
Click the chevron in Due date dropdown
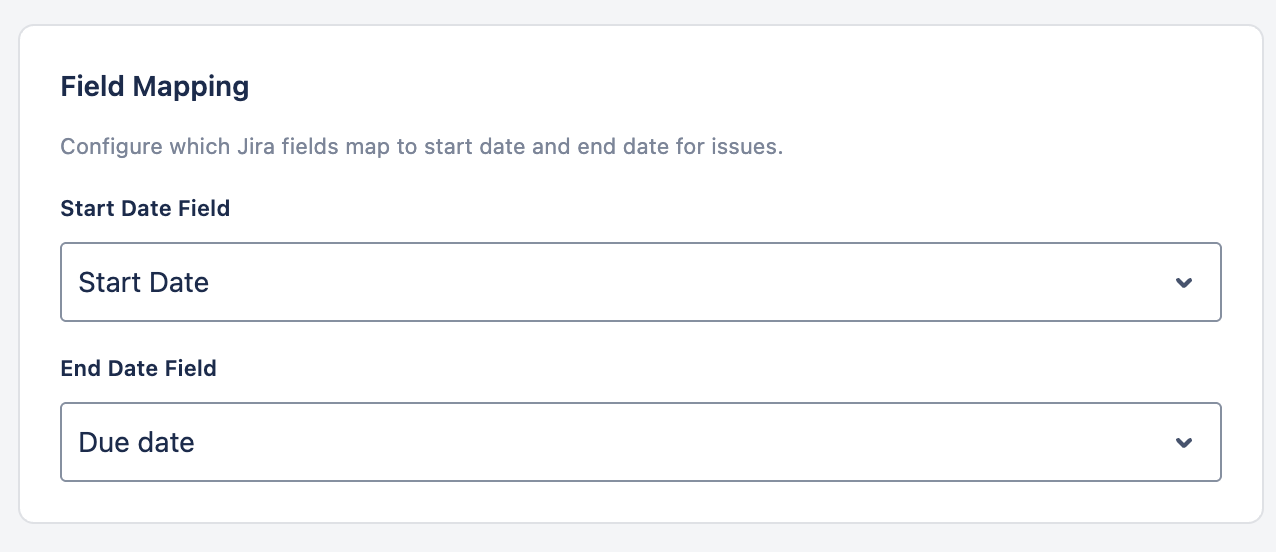(x=1184, y=443)
